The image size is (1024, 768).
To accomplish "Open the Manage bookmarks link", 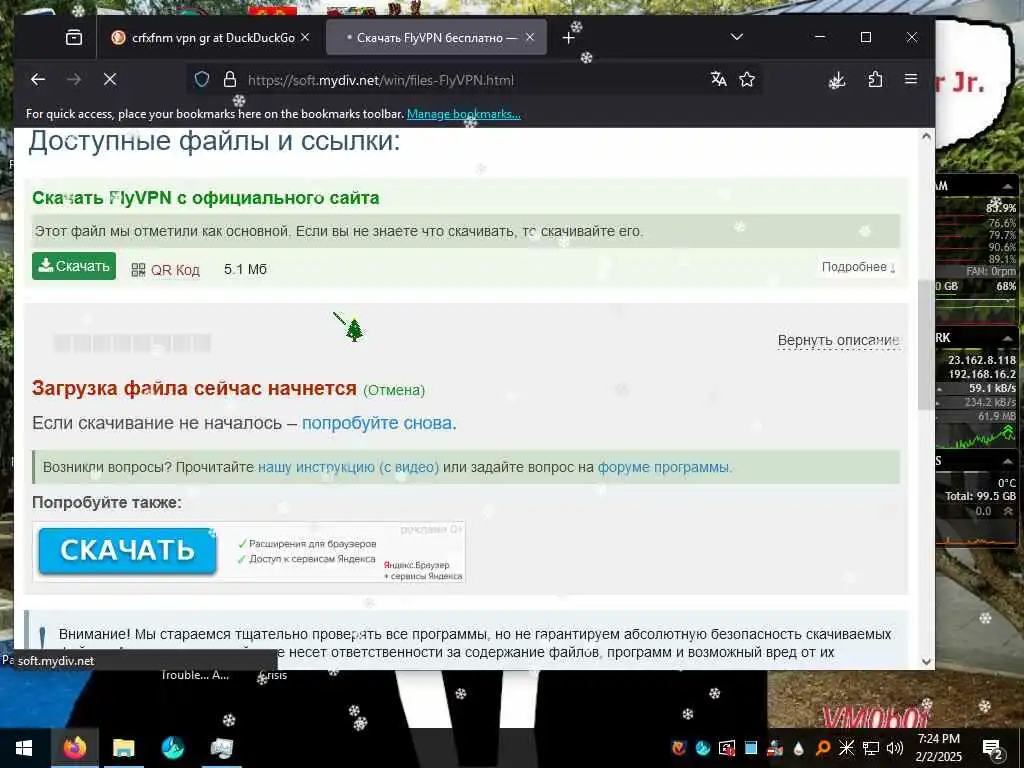I will pyautogui.click(x=464, y=114).
